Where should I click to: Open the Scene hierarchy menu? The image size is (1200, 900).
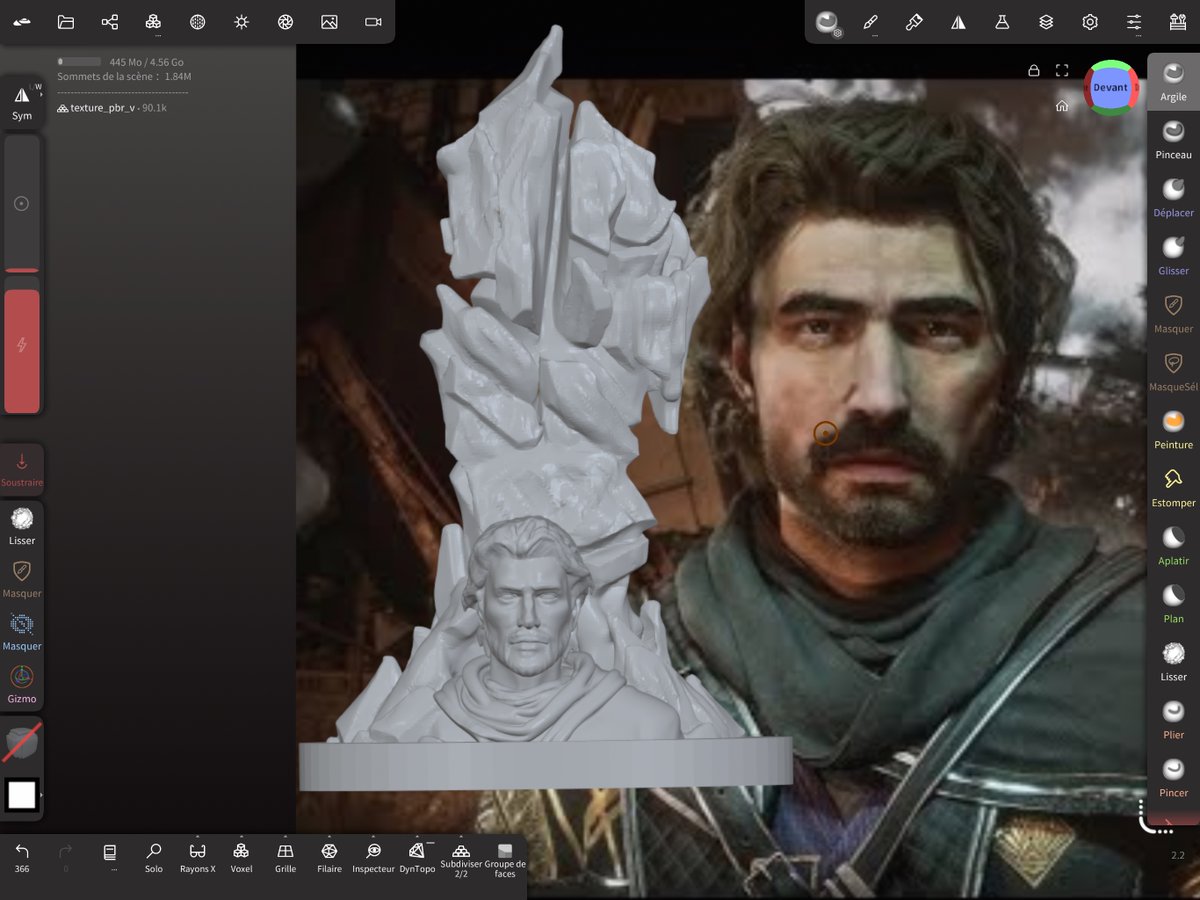(x=110, y=22)
